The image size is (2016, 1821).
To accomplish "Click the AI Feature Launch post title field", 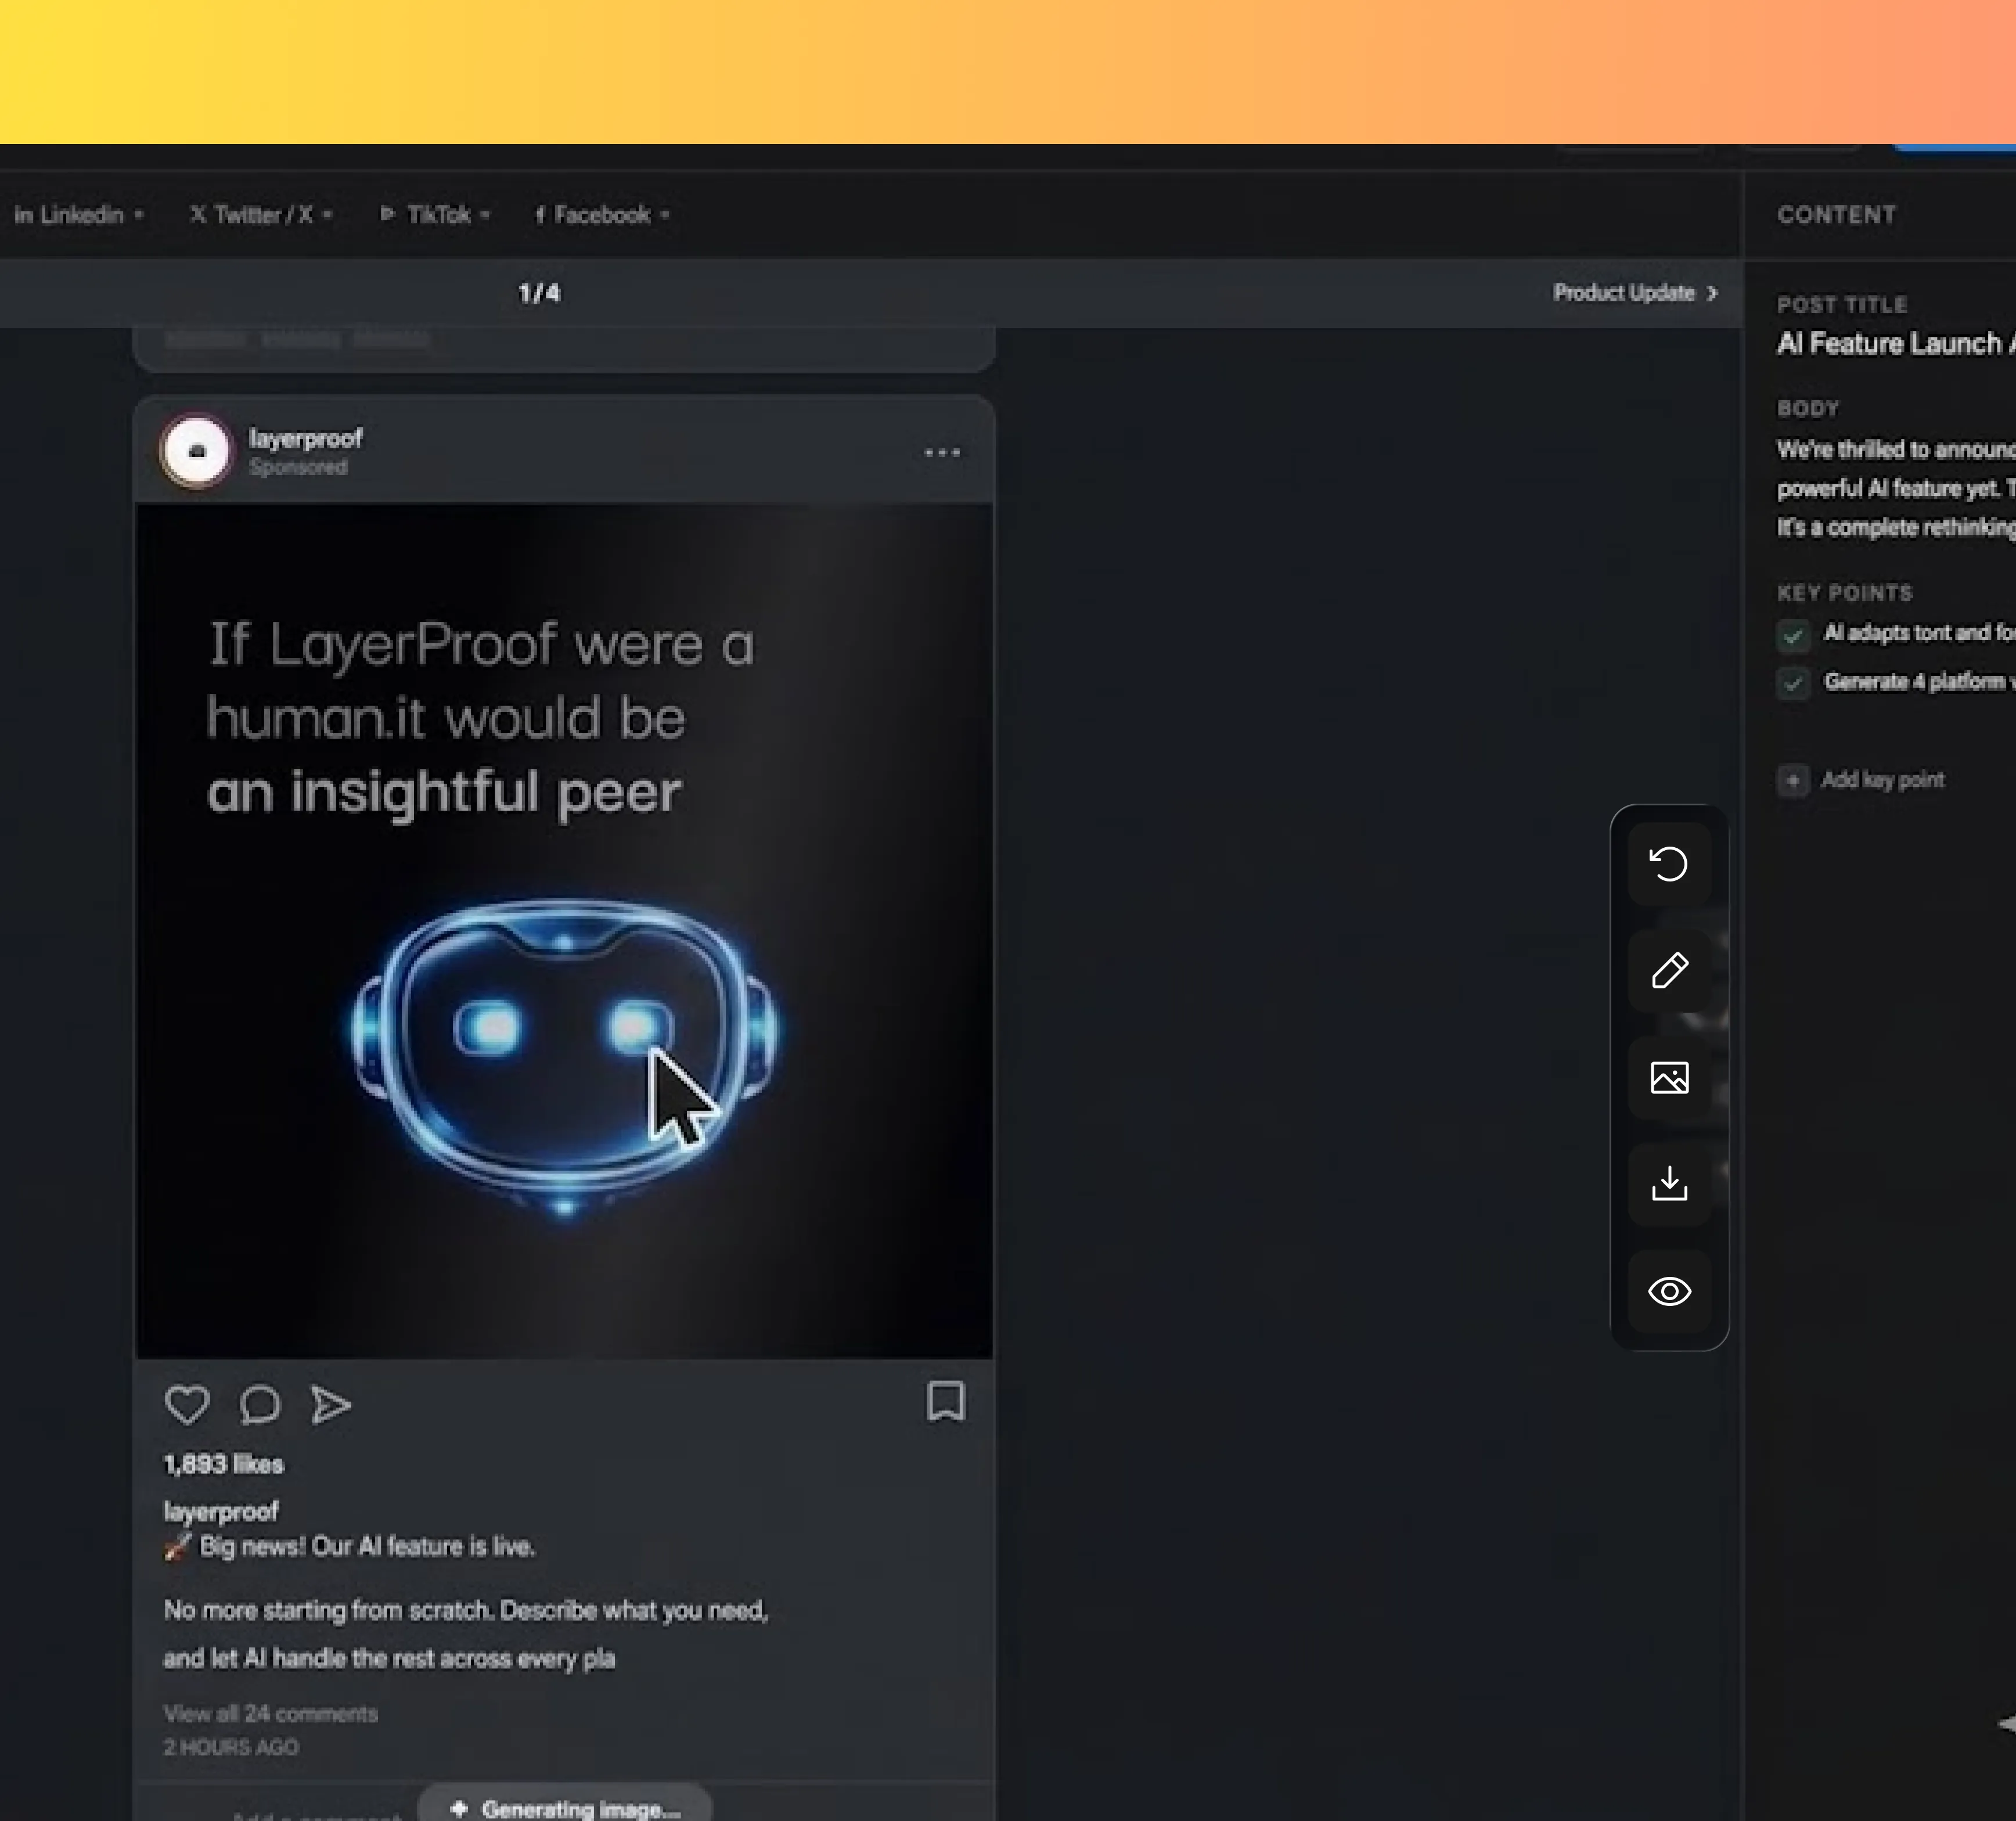I will tap(1890, 344).
